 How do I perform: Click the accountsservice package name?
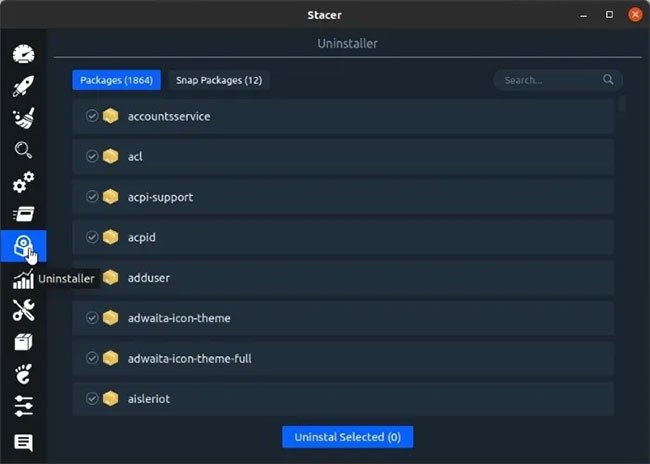pyautogui.click(x=169, y=117)
